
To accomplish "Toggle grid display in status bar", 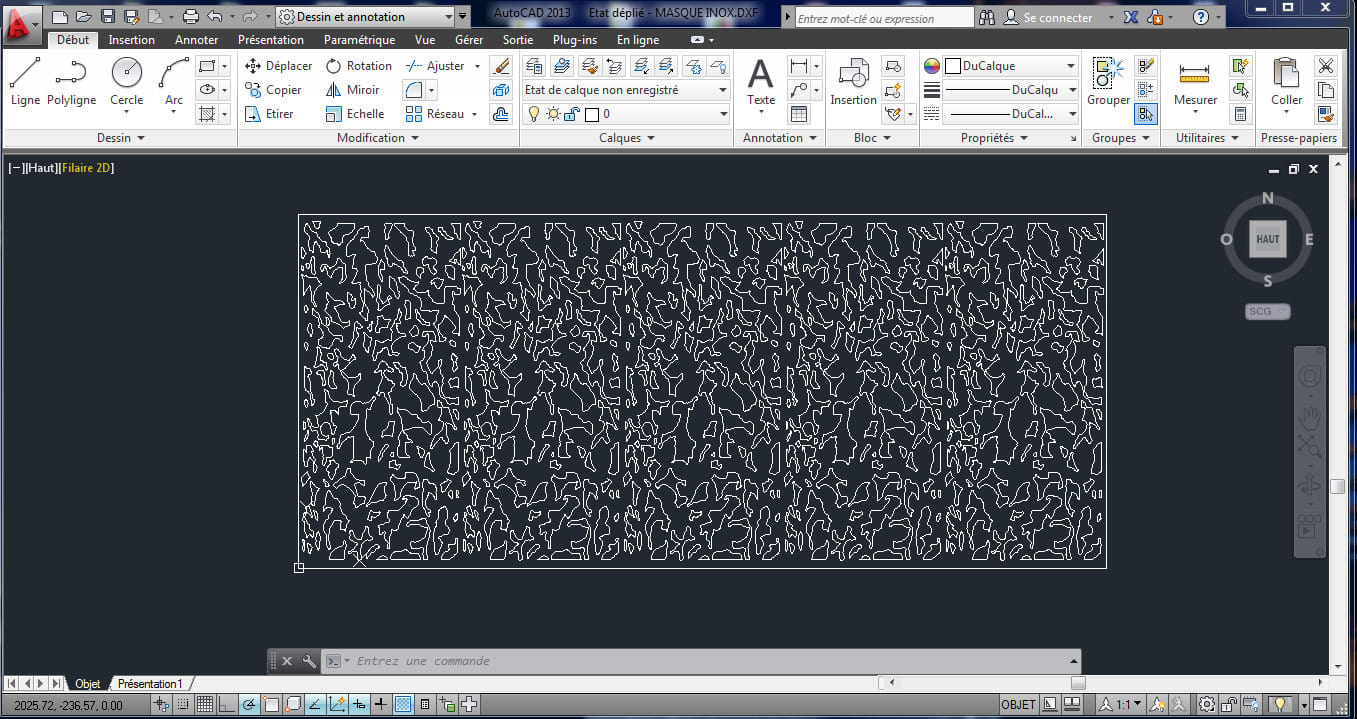I will (204, 704).
